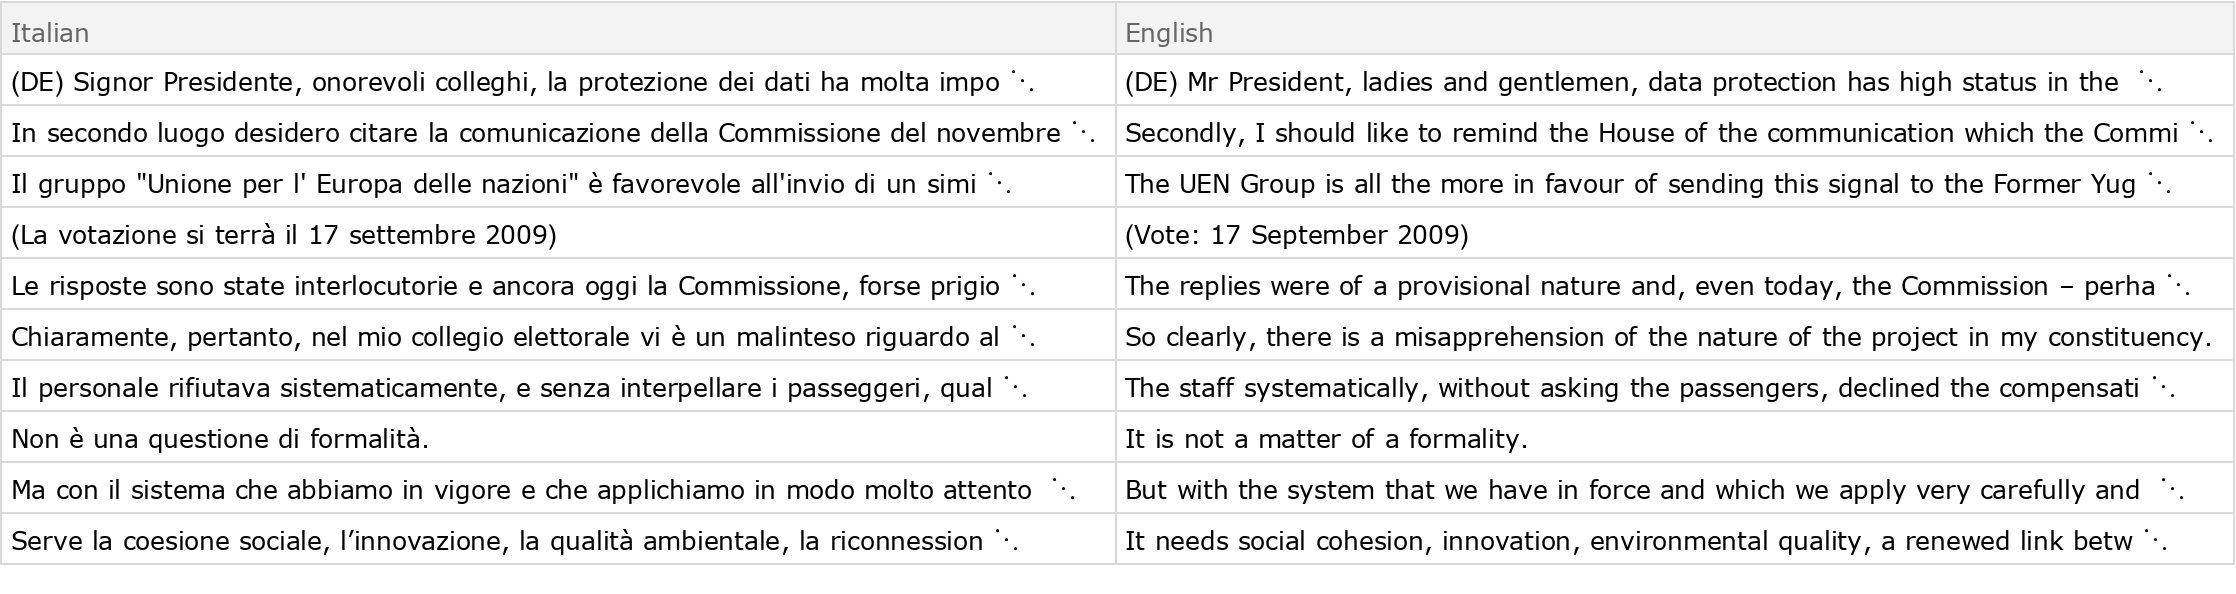Viewport: 2236px width, 594px height.
Task: Show full "The staff systematically" text via ellipsis
Action: coord(2162,388)
